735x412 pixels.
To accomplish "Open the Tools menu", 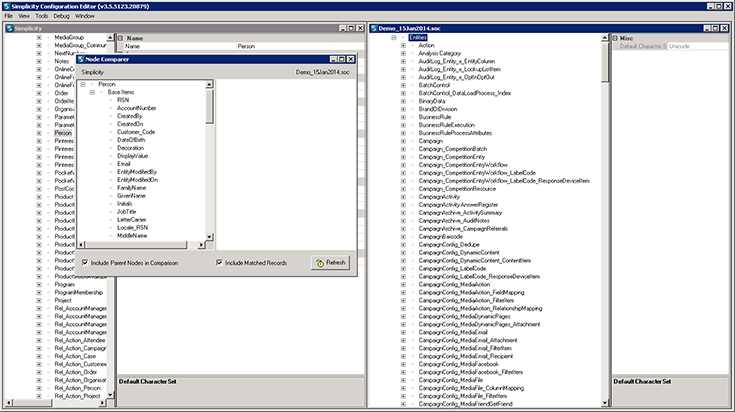I will [x=42, y=16].
